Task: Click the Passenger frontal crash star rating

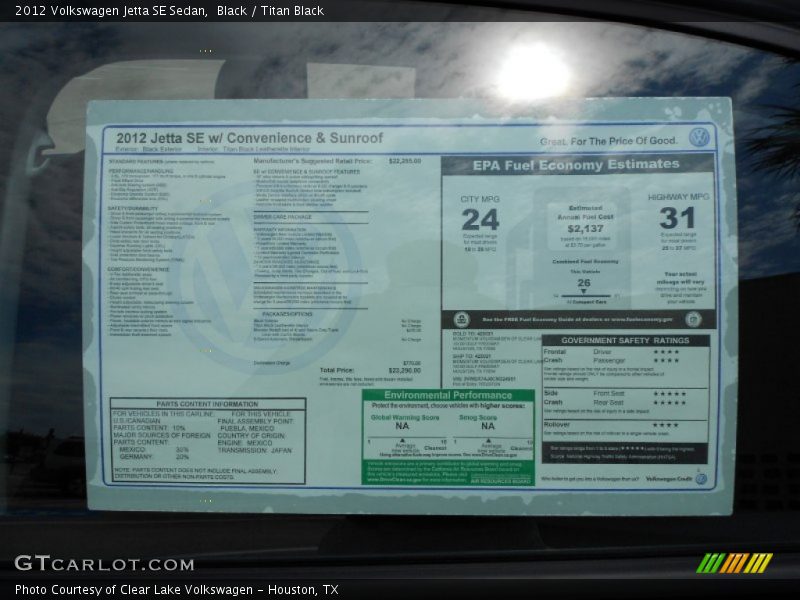Action: tap(666, 360)
